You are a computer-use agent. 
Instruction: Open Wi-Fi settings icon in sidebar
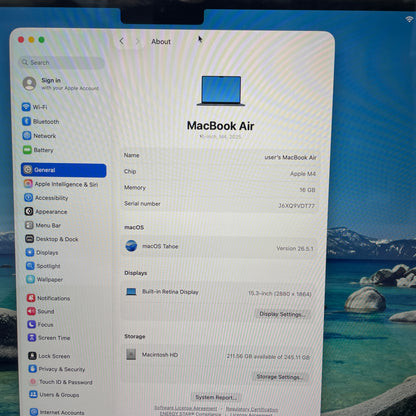pos(26,107)
